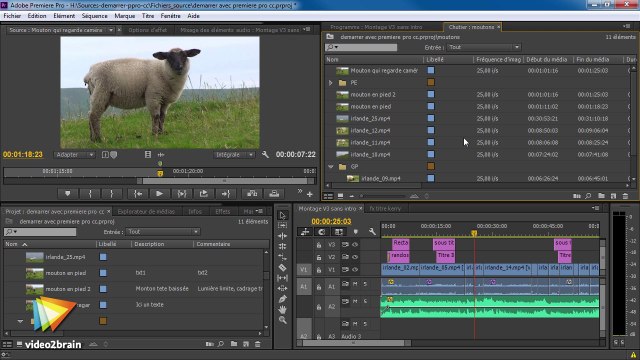Open search filter dropdown in moutons bin
This screenshot has width=640, height=360.
(331, 47)
